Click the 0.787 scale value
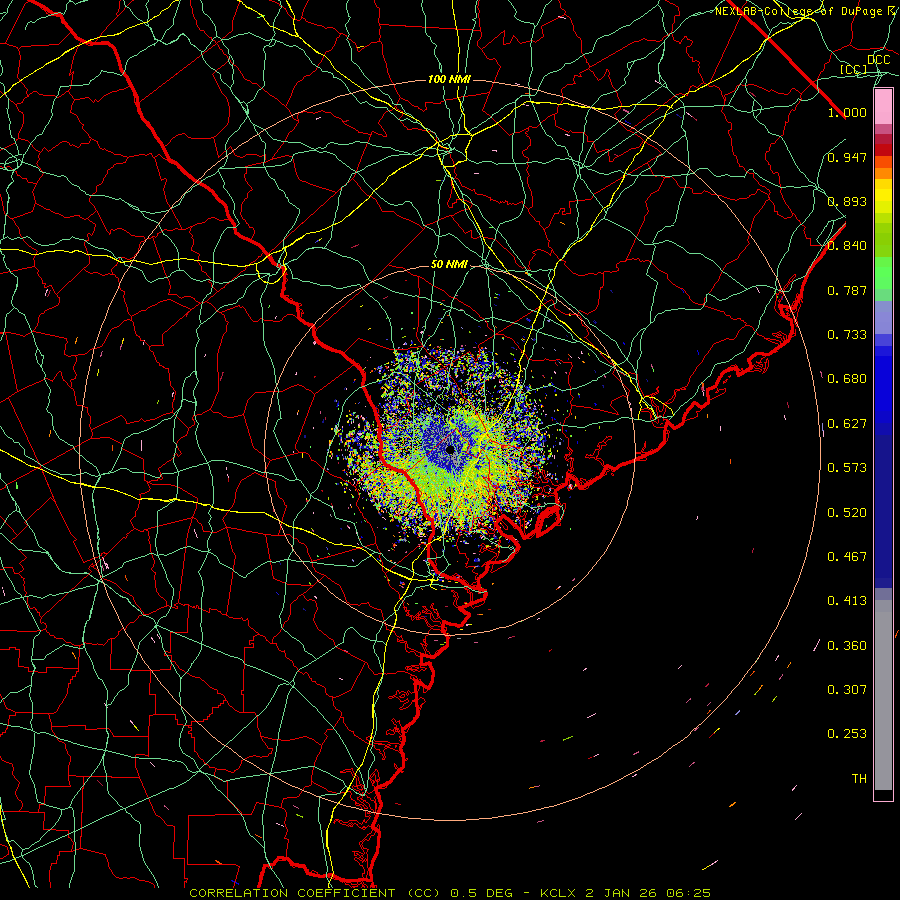900x900 pixels. click(x=847, y=290)
